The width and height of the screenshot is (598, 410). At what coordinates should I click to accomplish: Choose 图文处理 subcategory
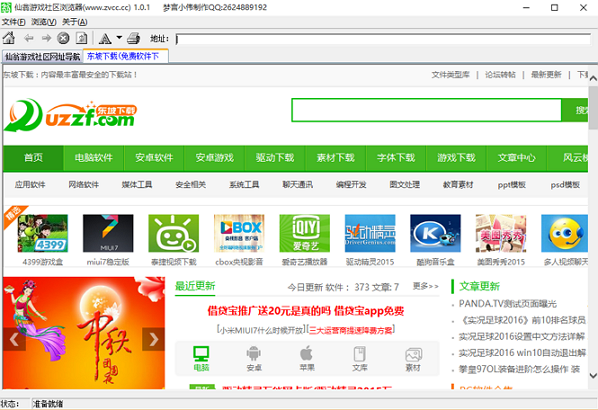click(405, 185)
